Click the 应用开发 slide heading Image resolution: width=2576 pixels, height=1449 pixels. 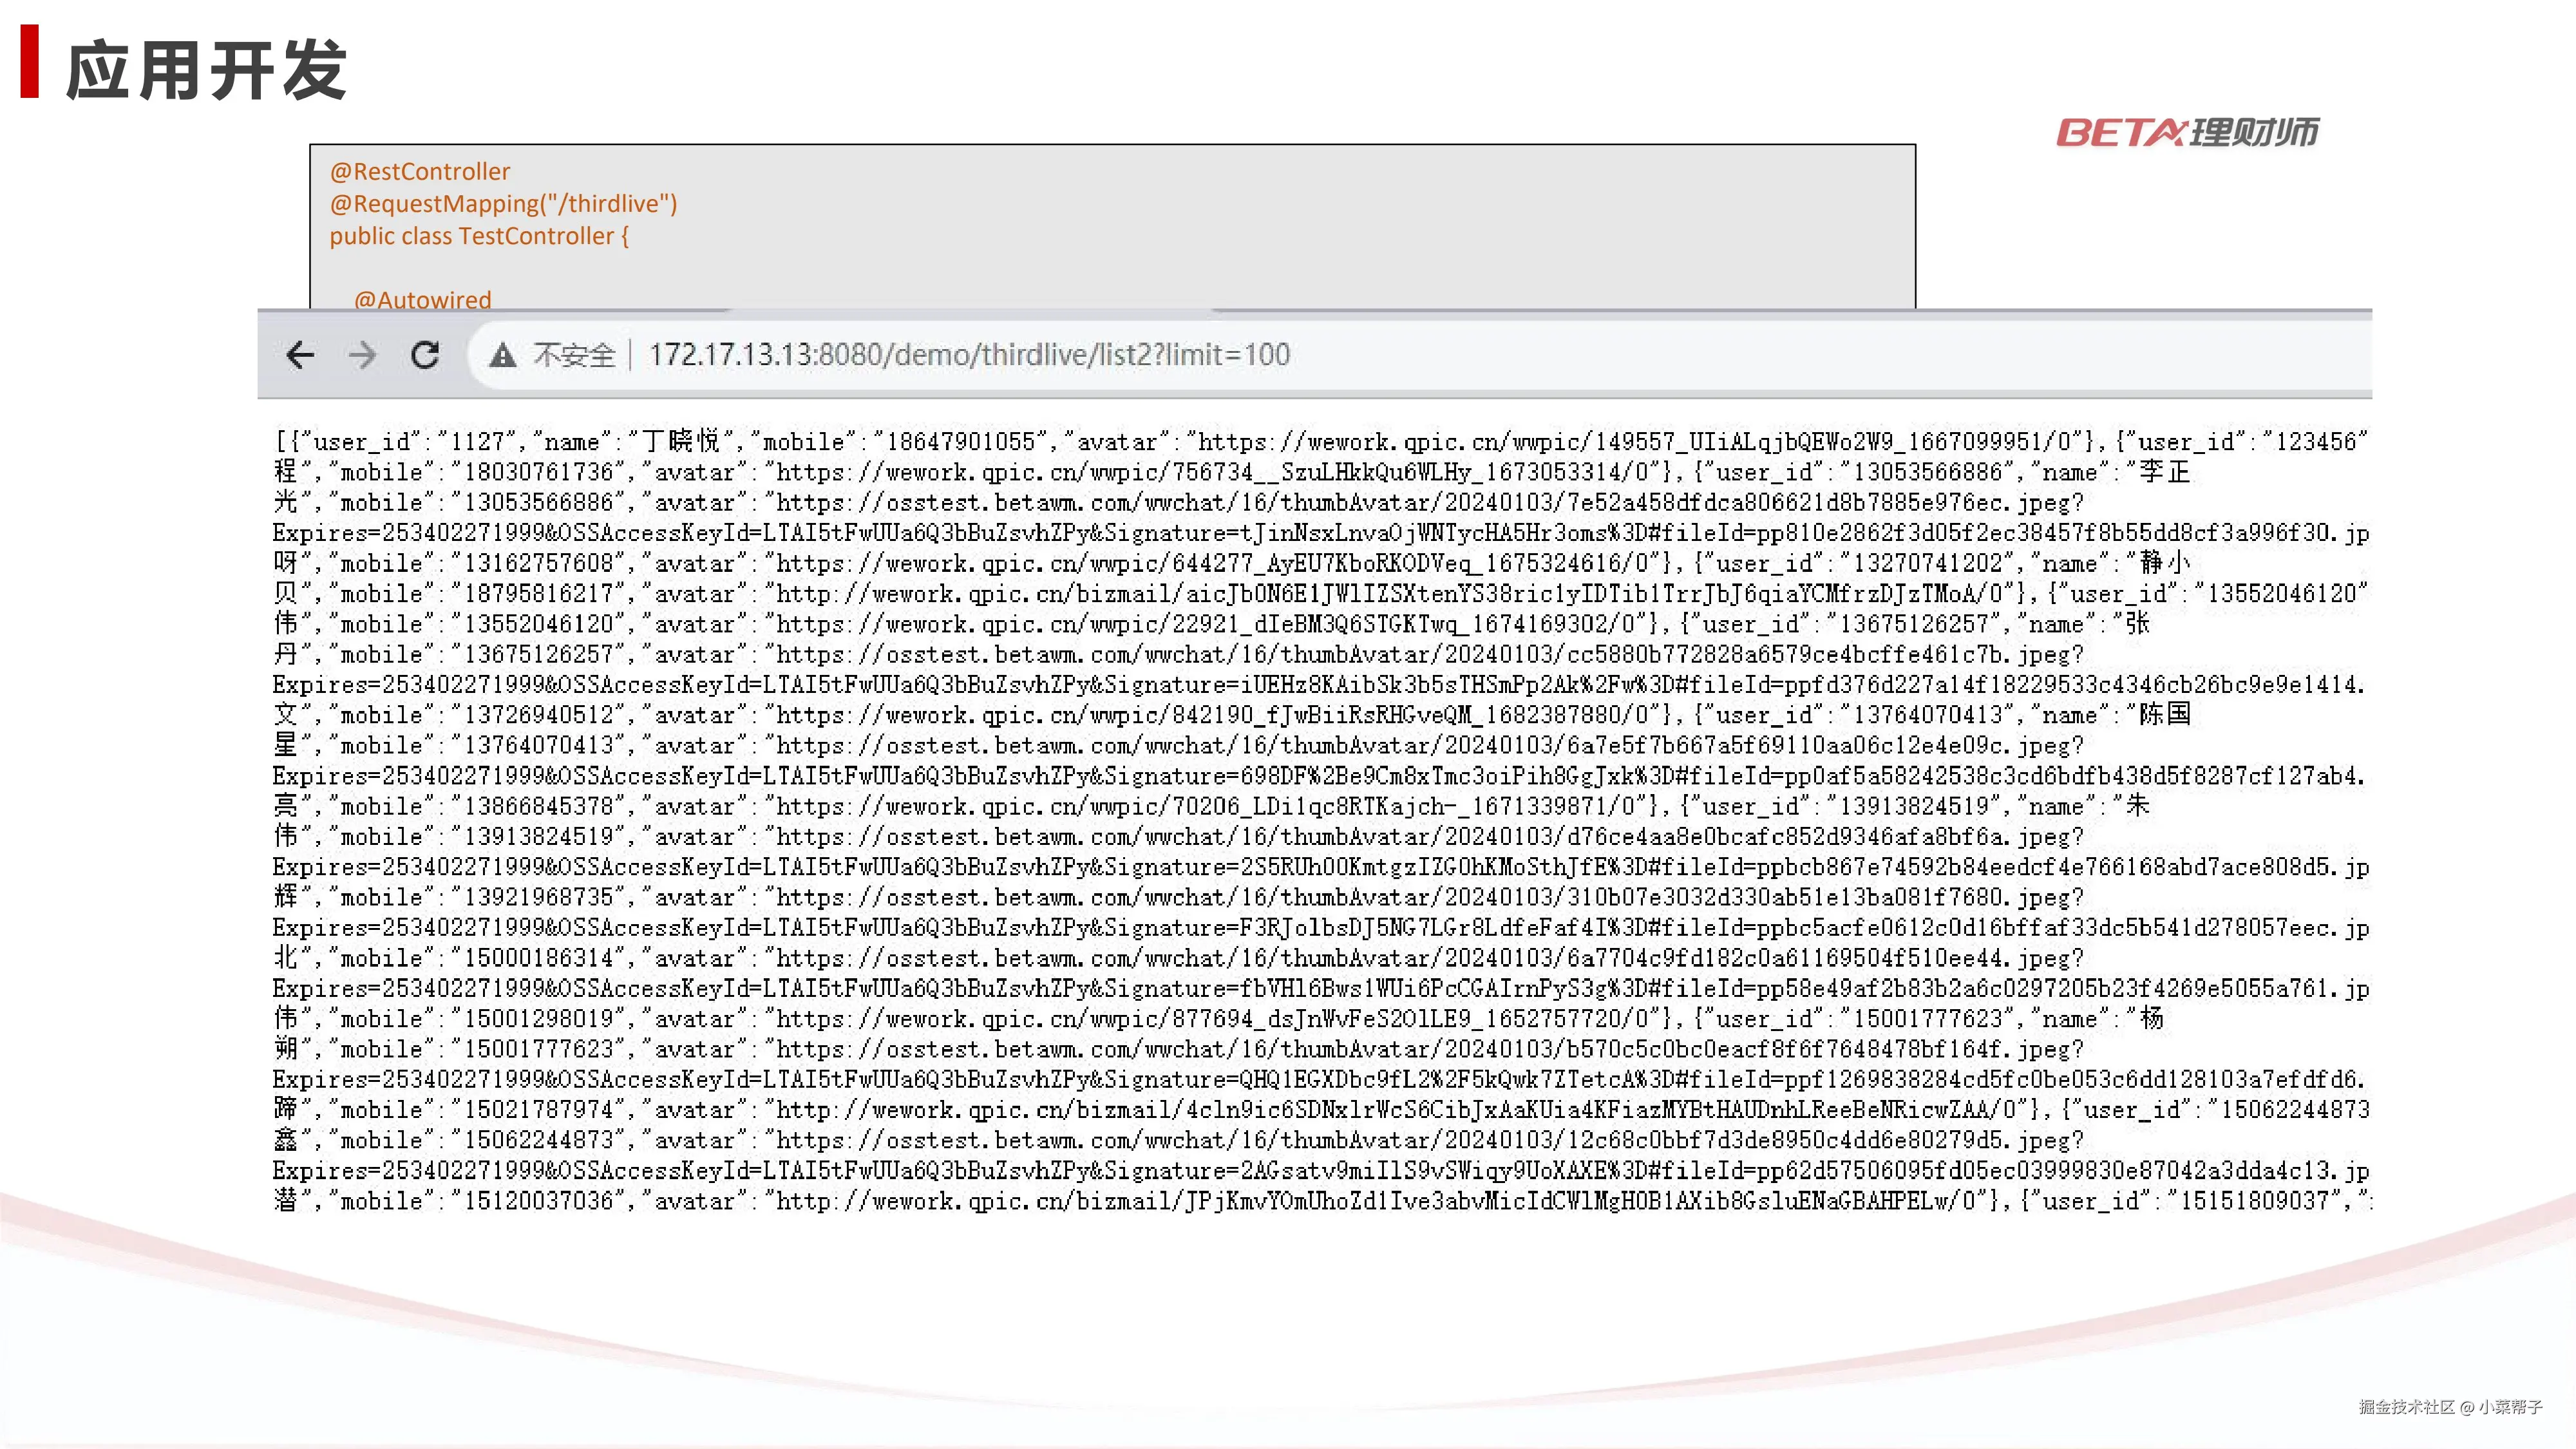(206, 70)
